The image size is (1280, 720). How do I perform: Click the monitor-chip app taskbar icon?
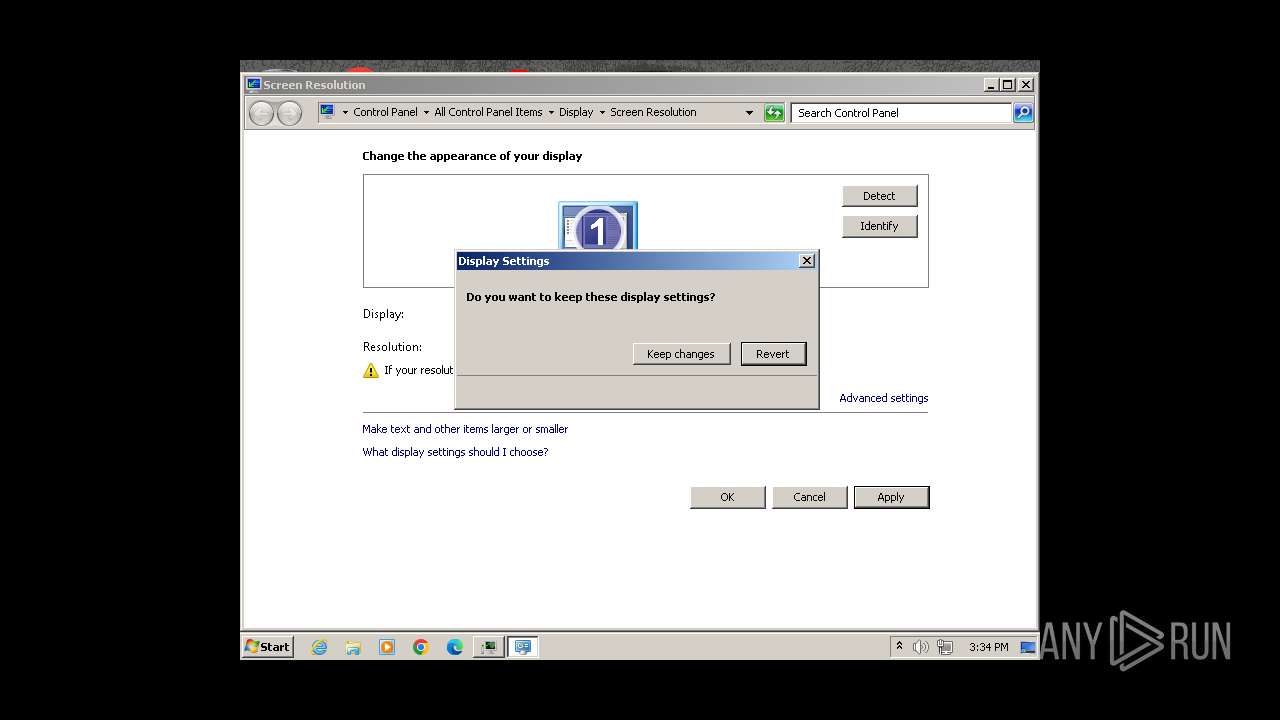(488, 647)
